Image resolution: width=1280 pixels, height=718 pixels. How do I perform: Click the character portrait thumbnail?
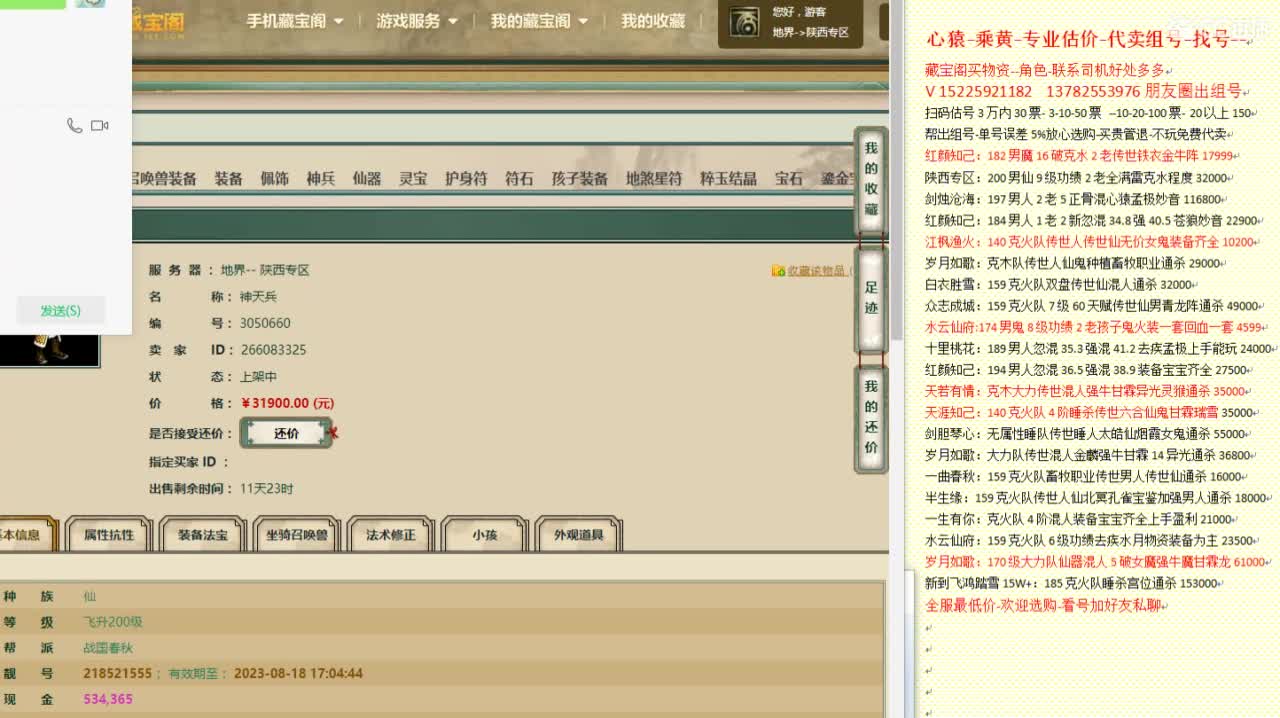click(50, 351)
